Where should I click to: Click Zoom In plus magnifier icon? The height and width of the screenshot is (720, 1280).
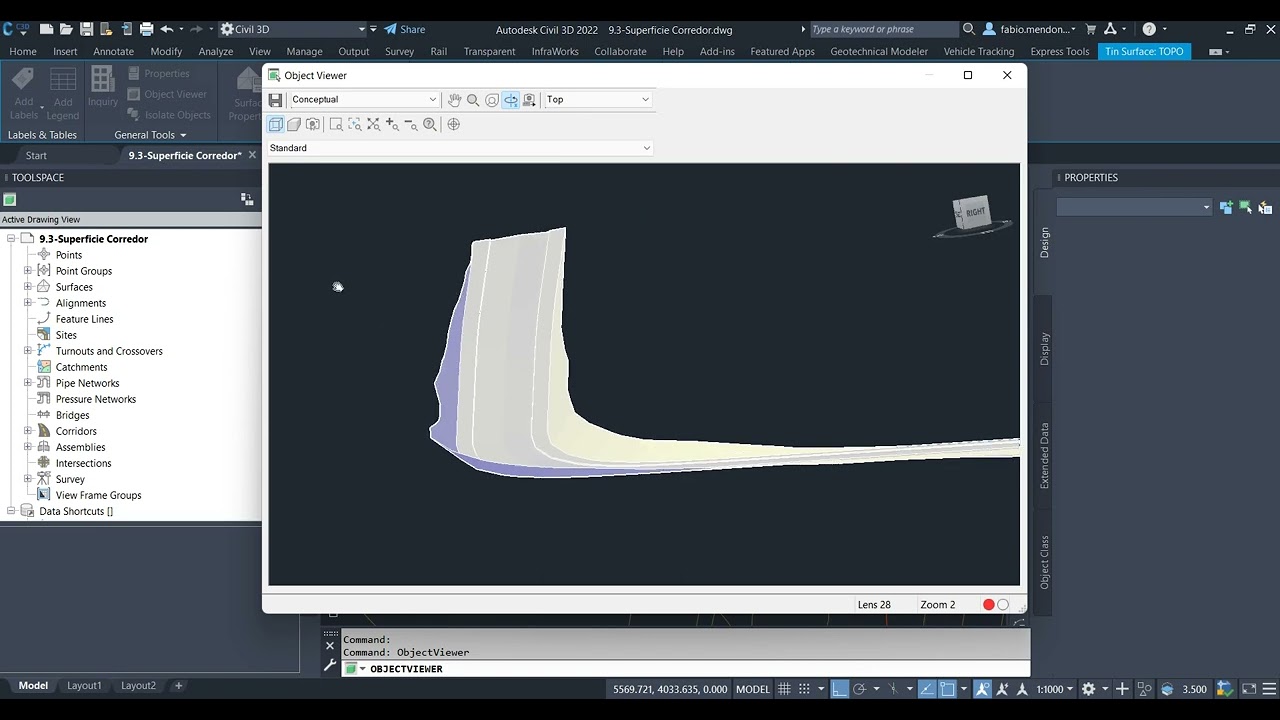click(392, 124)
